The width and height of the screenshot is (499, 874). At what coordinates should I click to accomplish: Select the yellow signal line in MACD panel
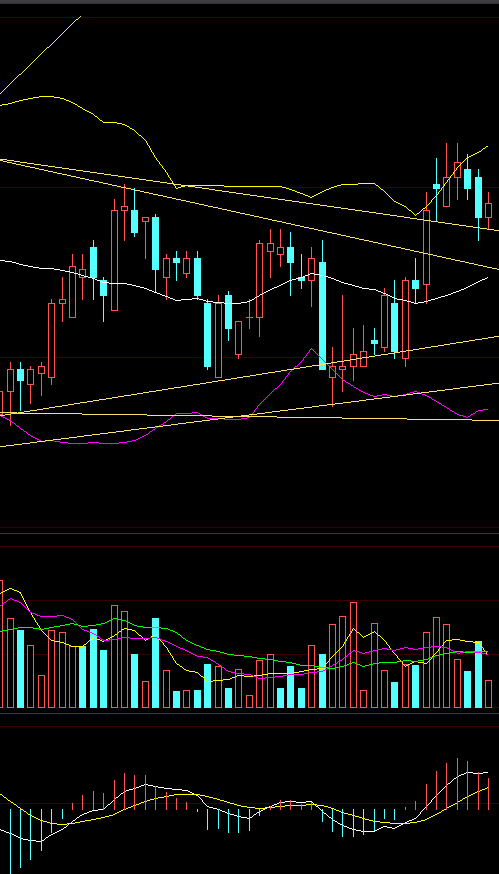[223, 800]
